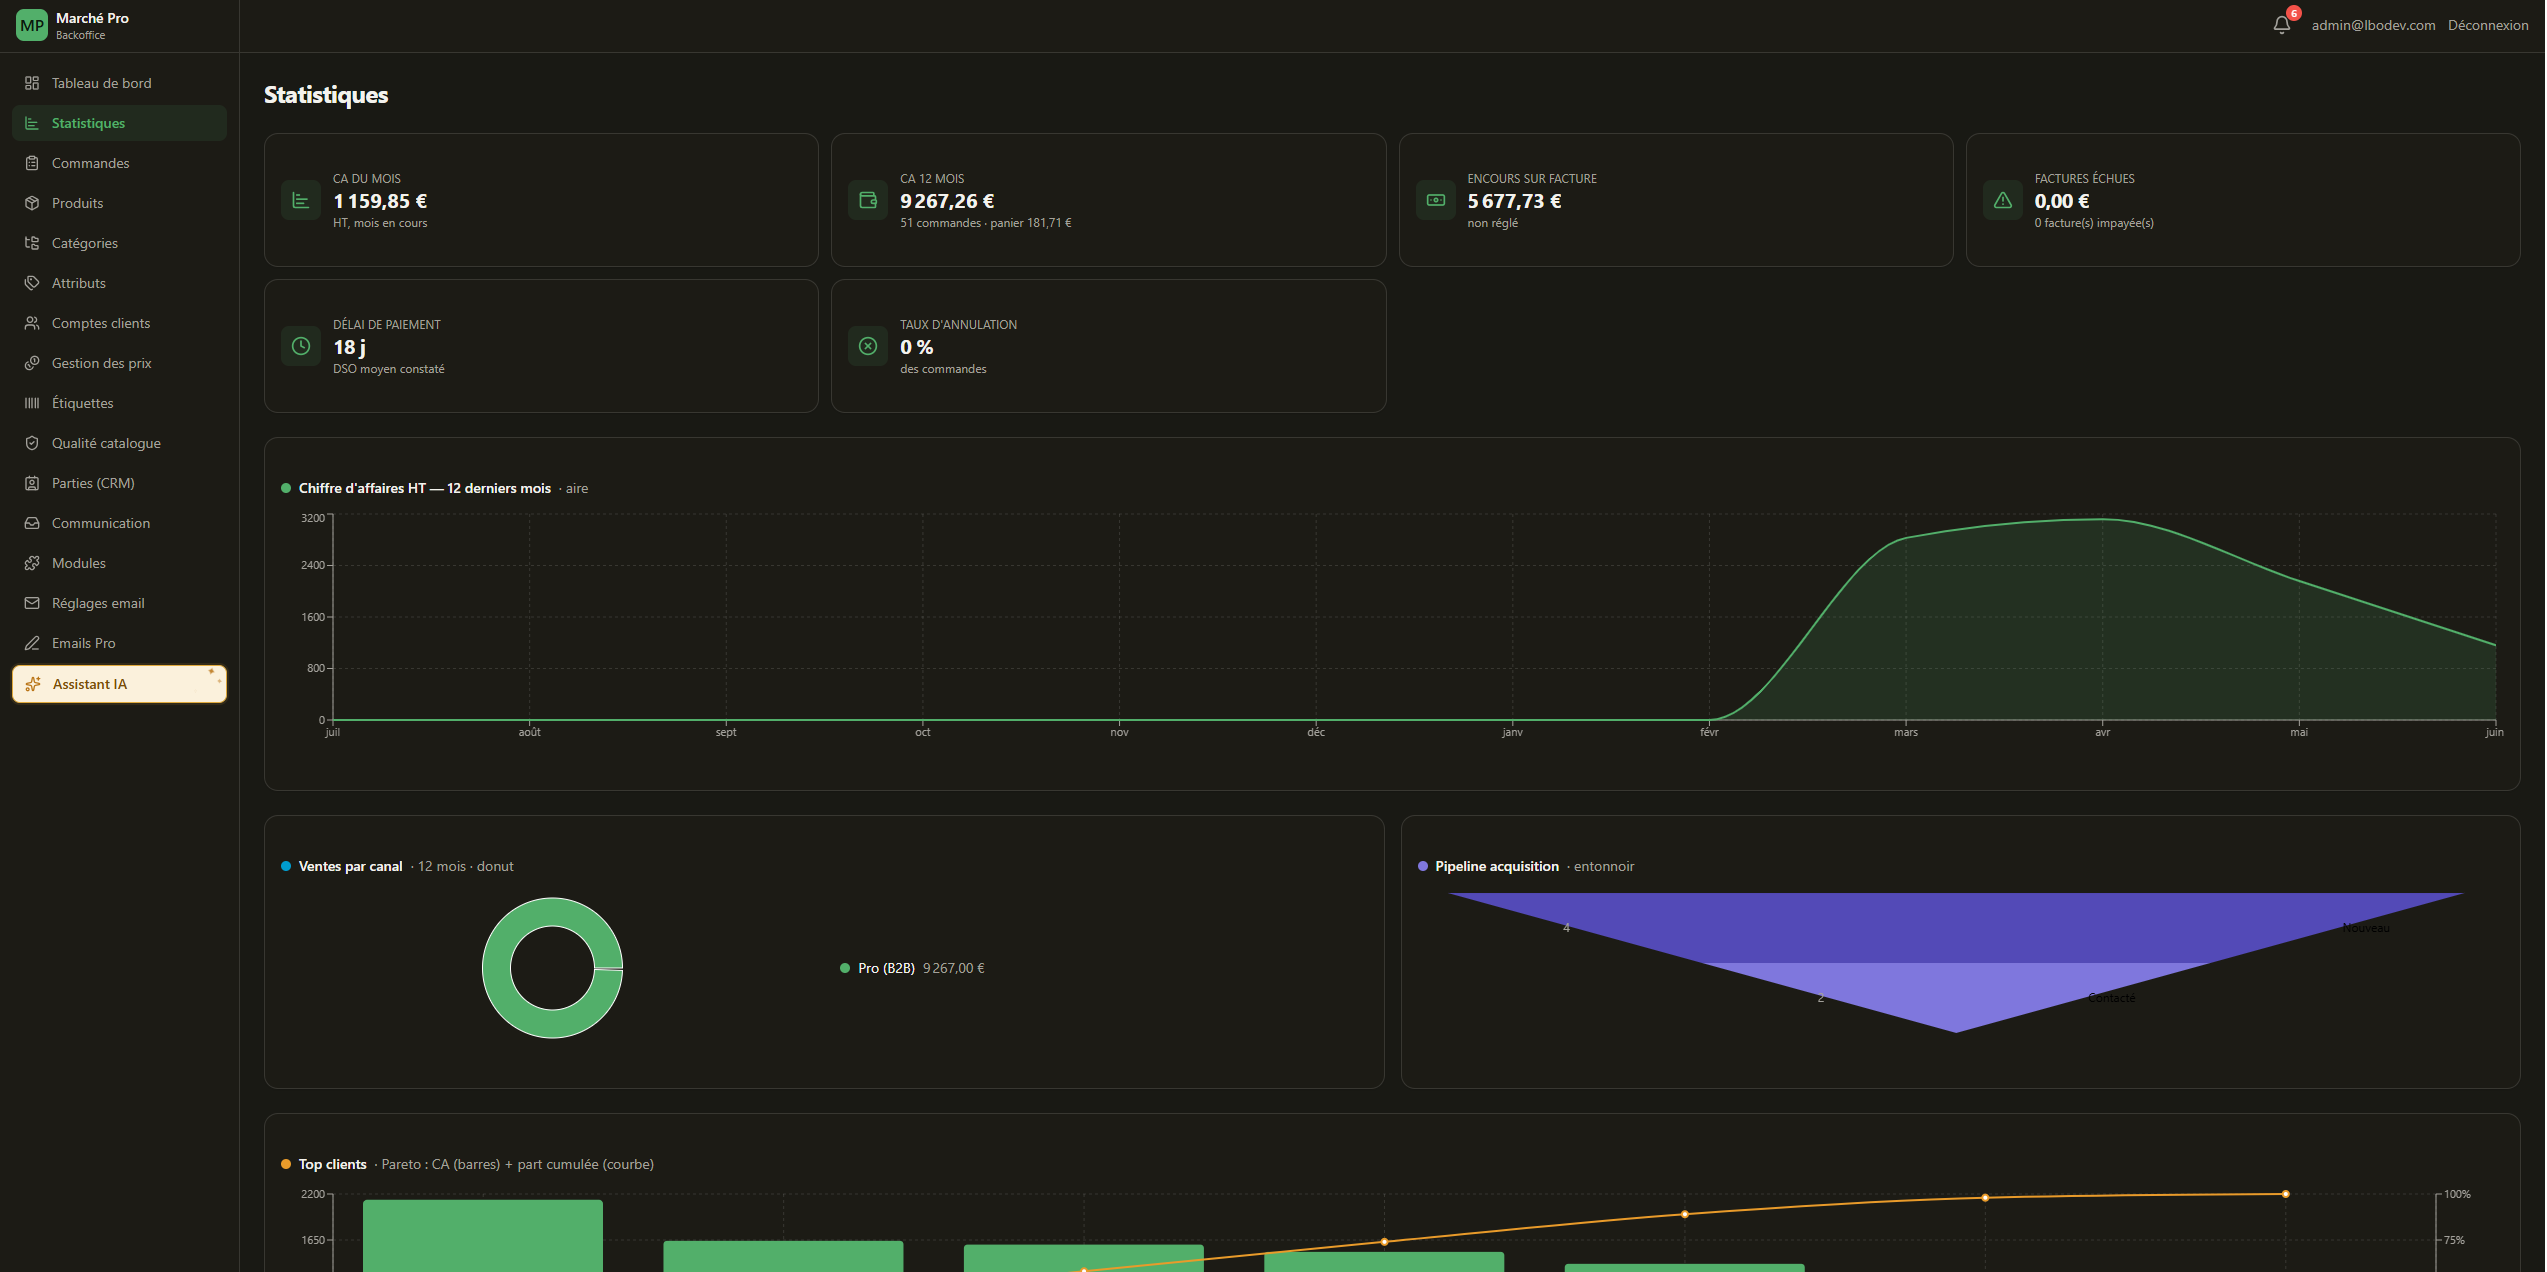Click the Nouveau funnel segment
The image size is (2547, 1272).
pyautogui.click(x=1955, y=927)
